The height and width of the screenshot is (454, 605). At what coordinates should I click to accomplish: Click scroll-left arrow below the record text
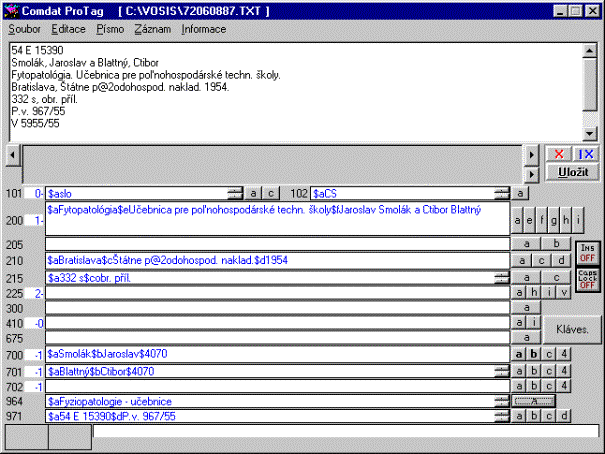(11, 154)
